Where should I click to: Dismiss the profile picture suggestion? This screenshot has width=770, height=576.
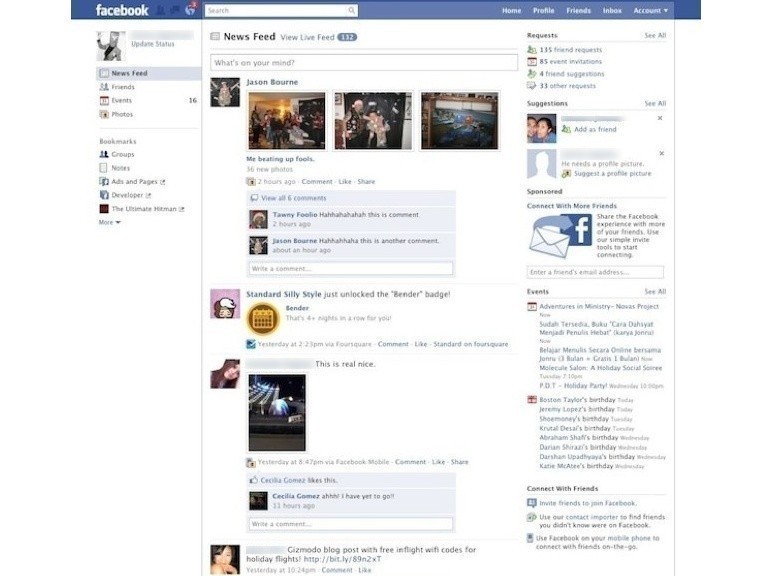pyautogui.click(x=661, y=154)
